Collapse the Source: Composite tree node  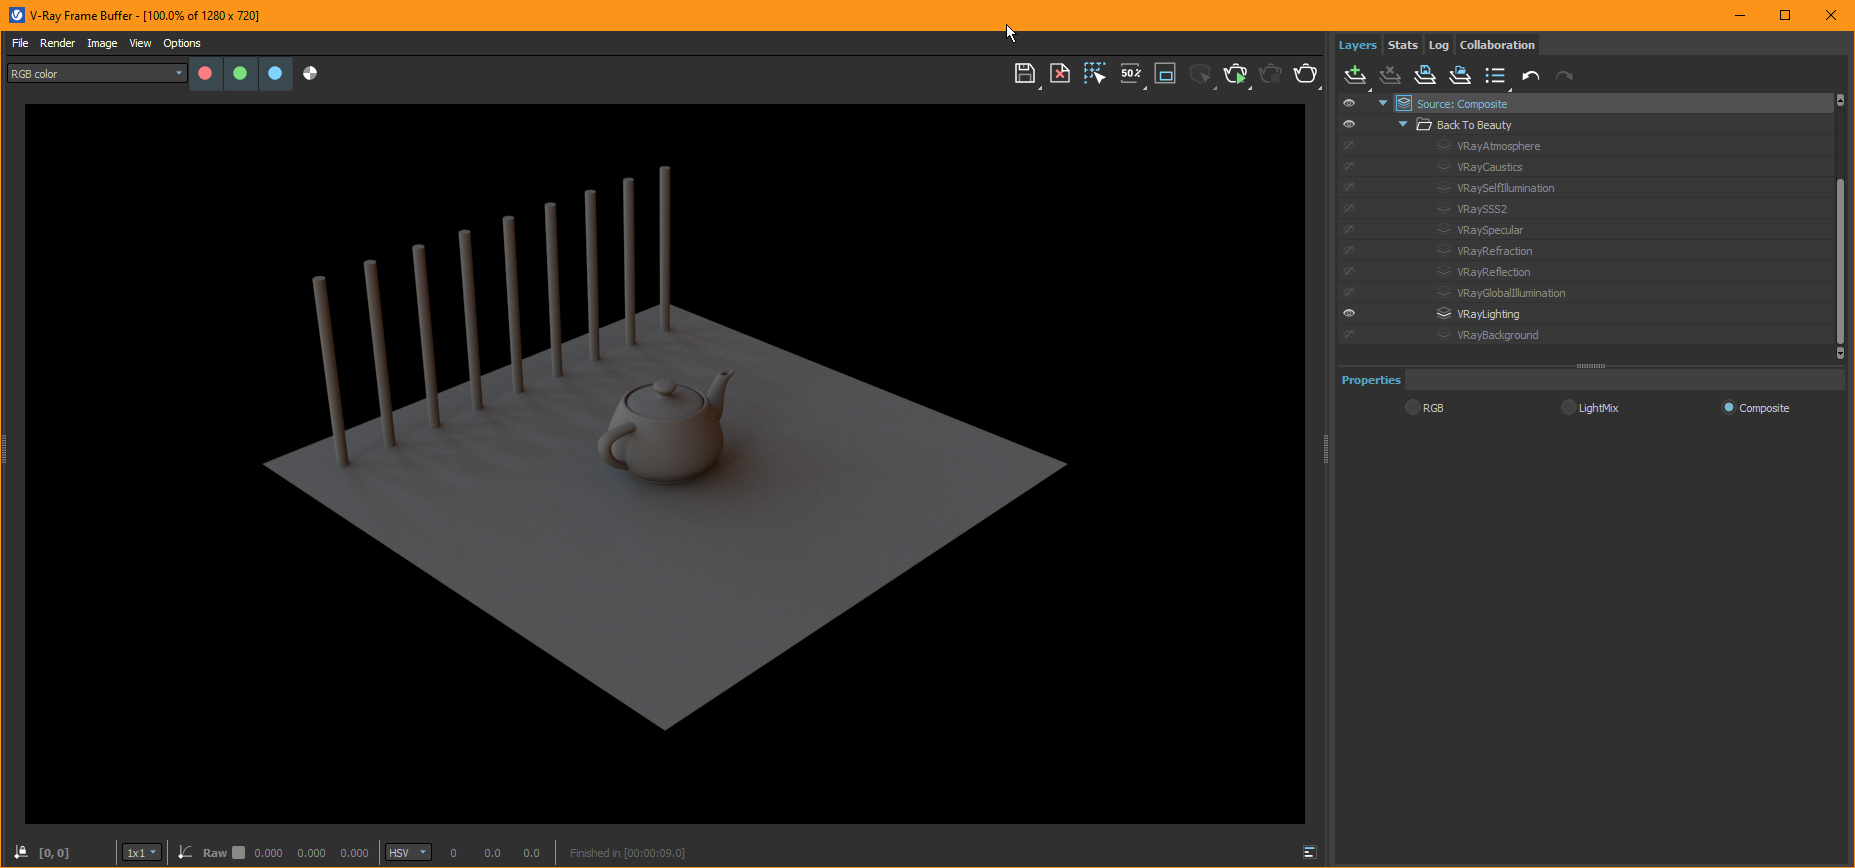coord(1383,103)
